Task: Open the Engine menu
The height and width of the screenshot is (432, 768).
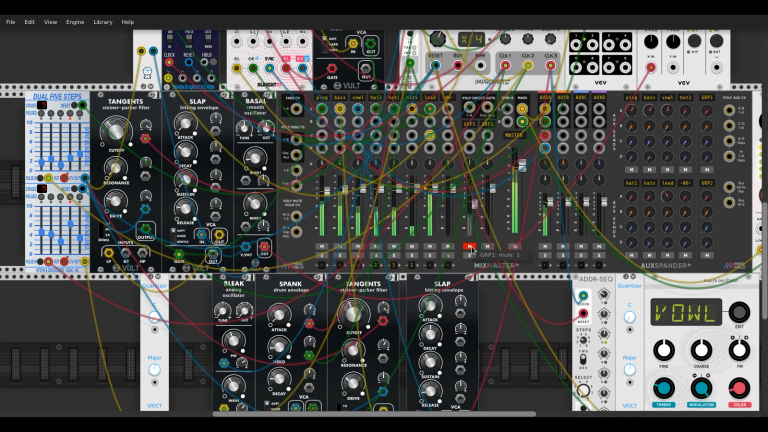Action: [75, 22]
